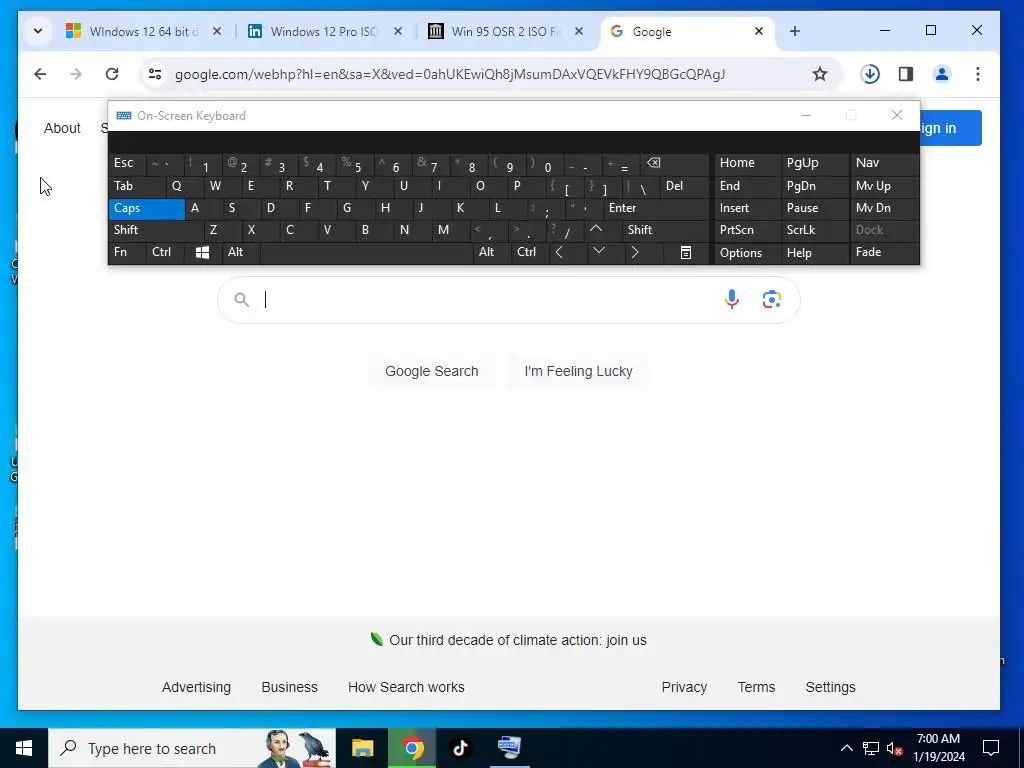Click PrtScn key on On-Screen Keyboard
This screenshot has height=768, width=1024.
(747, 230)
